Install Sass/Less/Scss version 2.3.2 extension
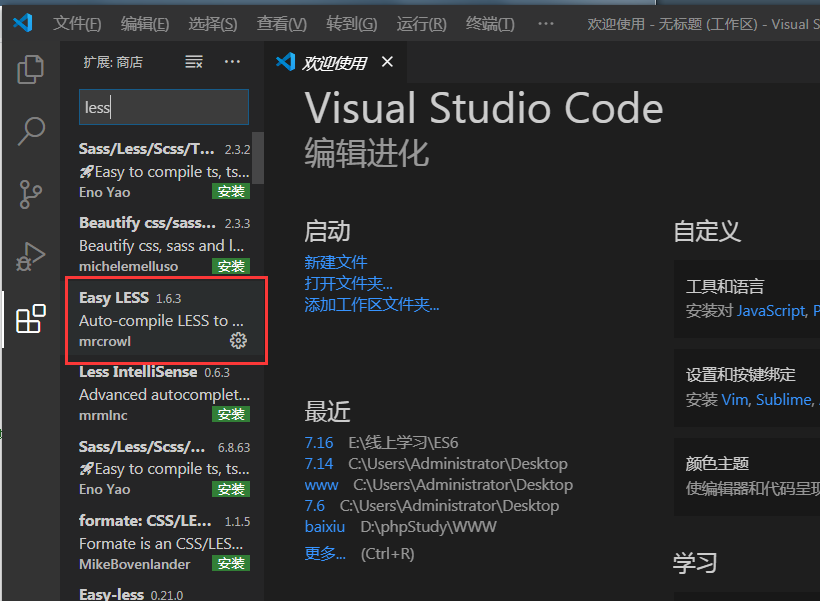This screenshot has width=820, height=601. pyautogui.click(x=231, y=191)
